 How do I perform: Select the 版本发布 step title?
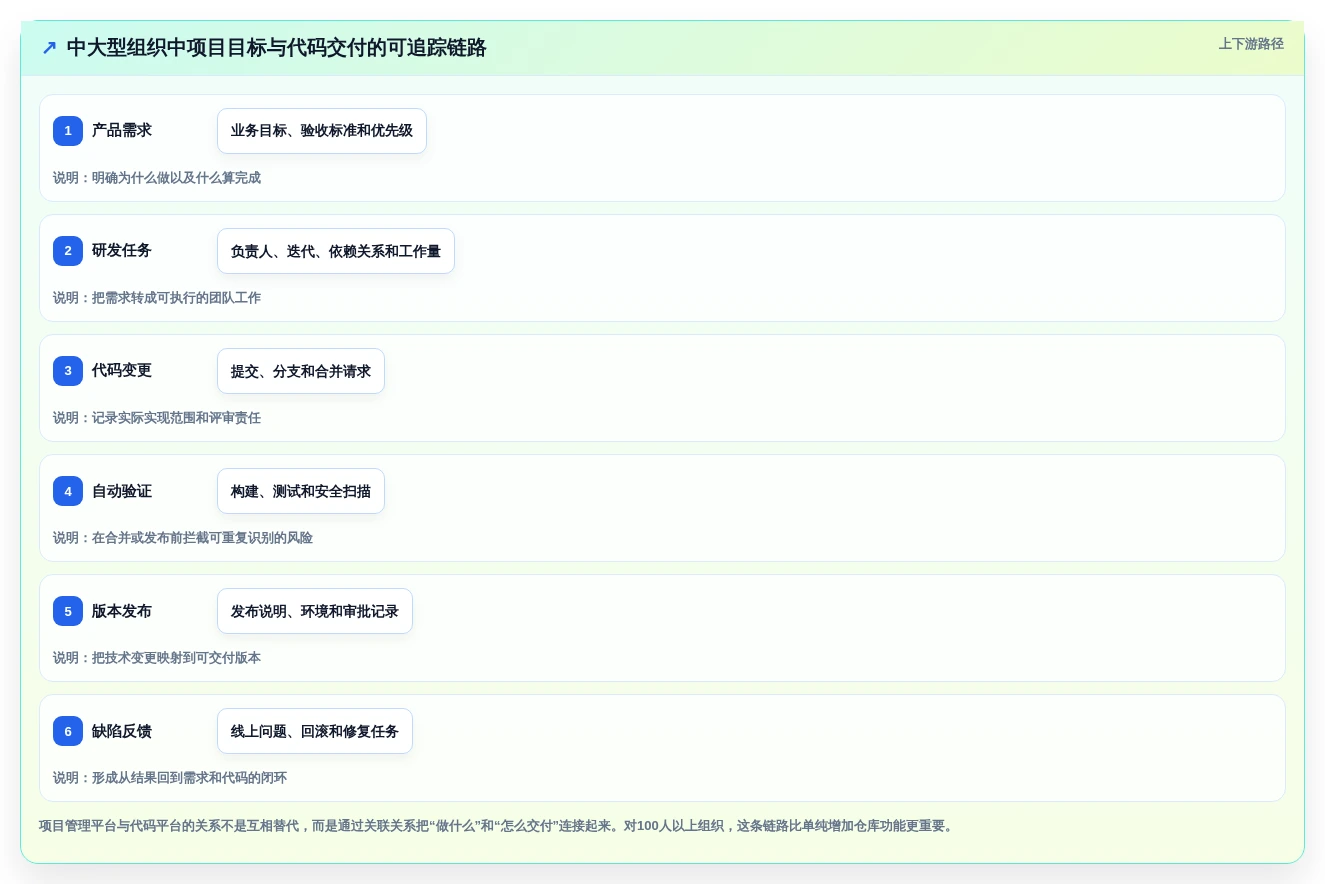tap(122, 611)
